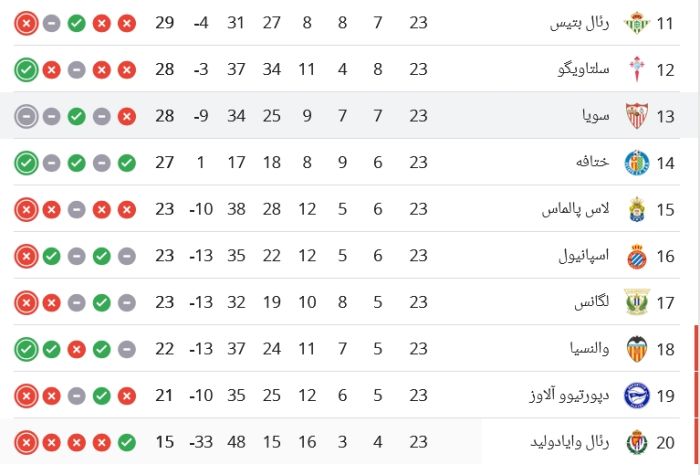
Task: Click the Celta Vigo club crest
Action: (637, 70)
